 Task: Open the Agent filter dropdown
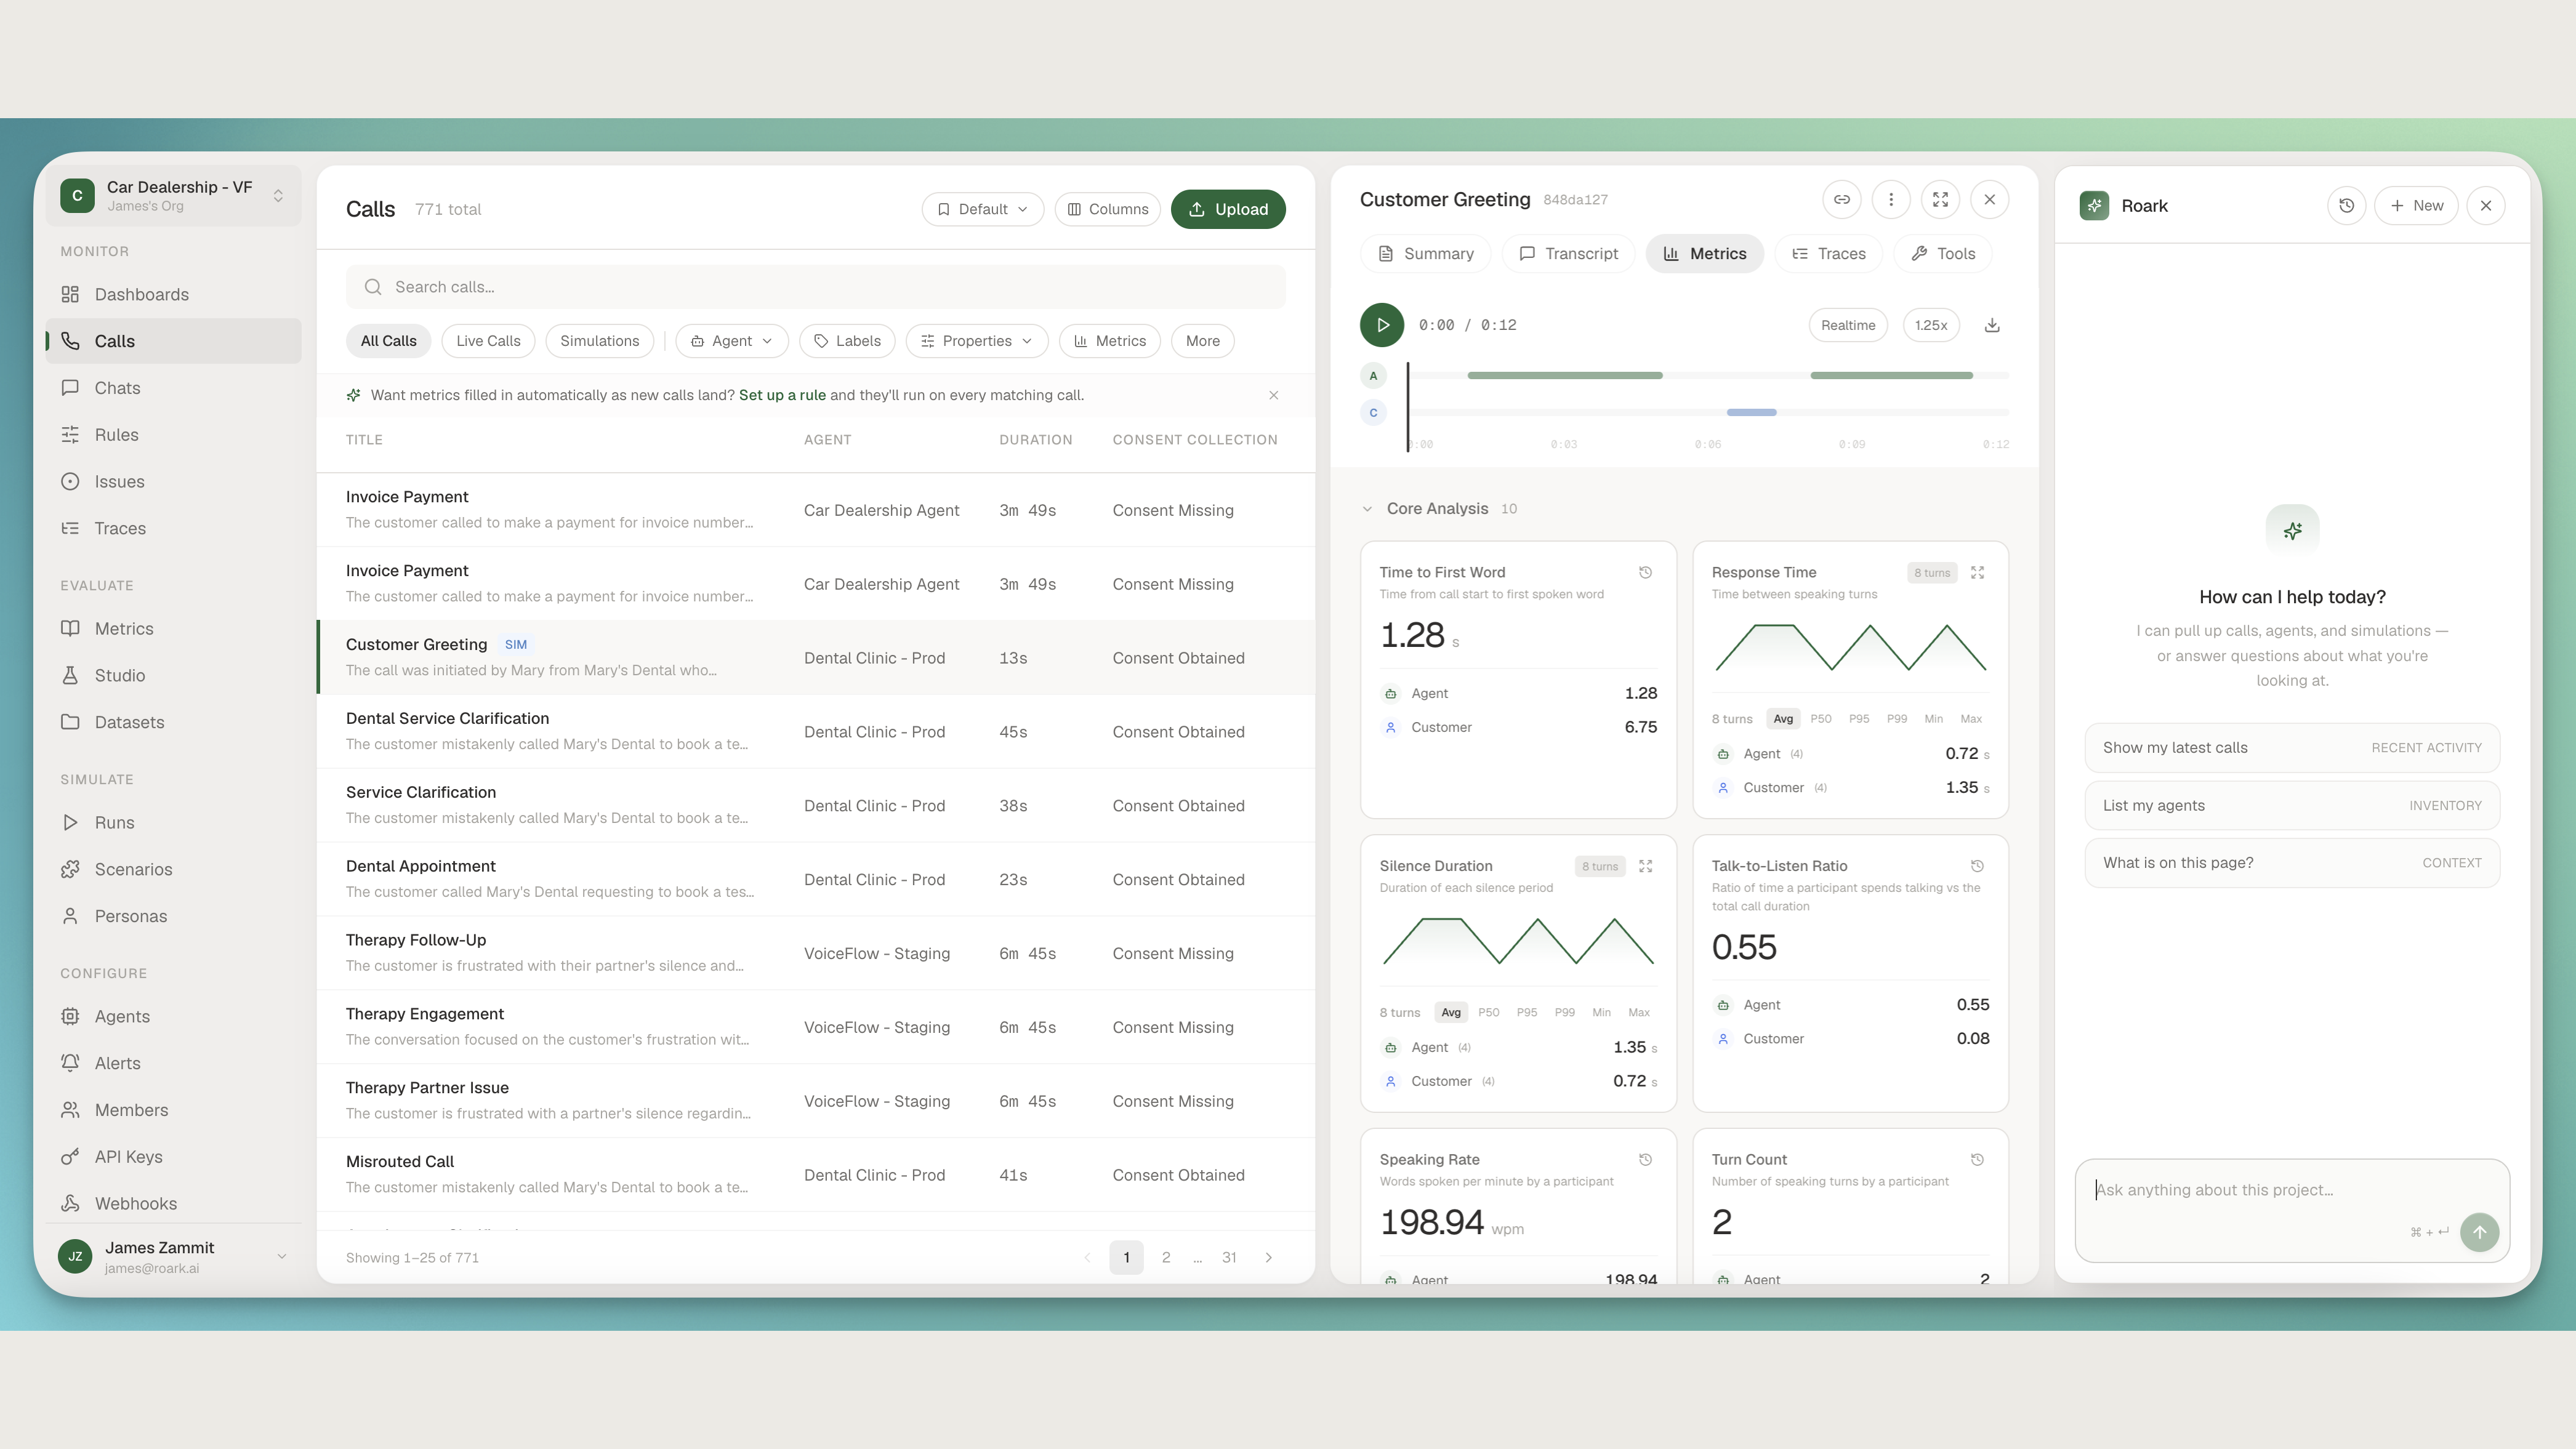(x=732, y=341)
